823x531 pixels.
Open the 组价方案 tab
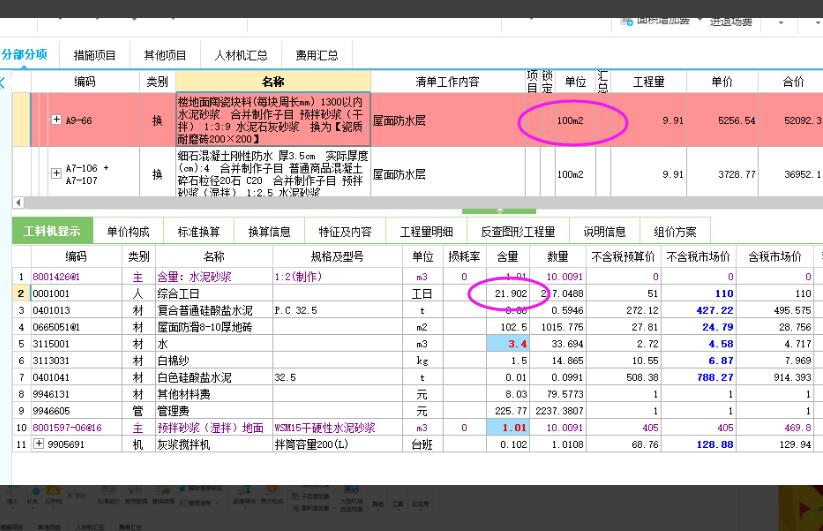(x=675, y=231)
